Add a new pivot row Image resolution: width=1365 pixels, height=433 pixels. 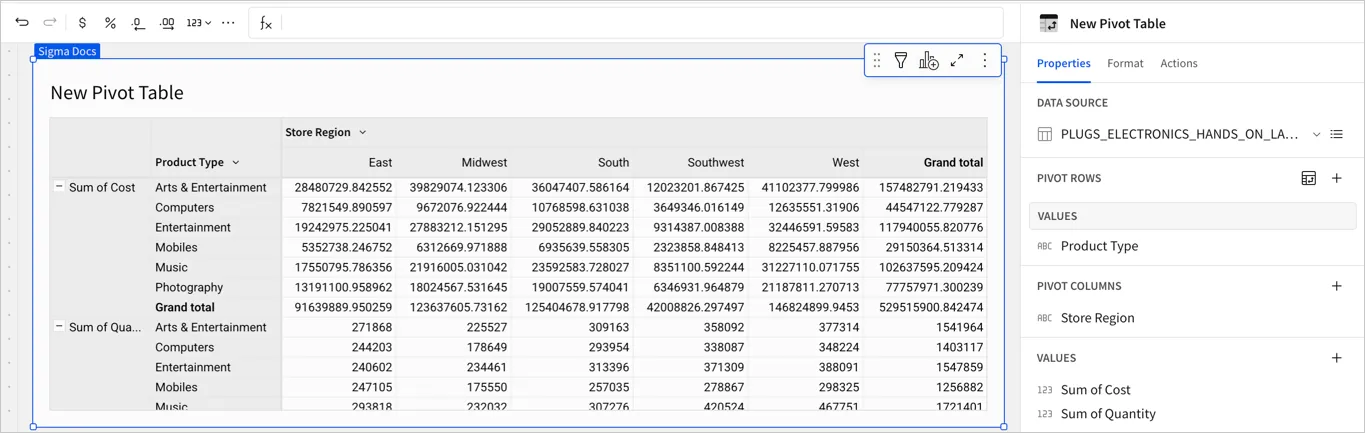point(1337,178)
